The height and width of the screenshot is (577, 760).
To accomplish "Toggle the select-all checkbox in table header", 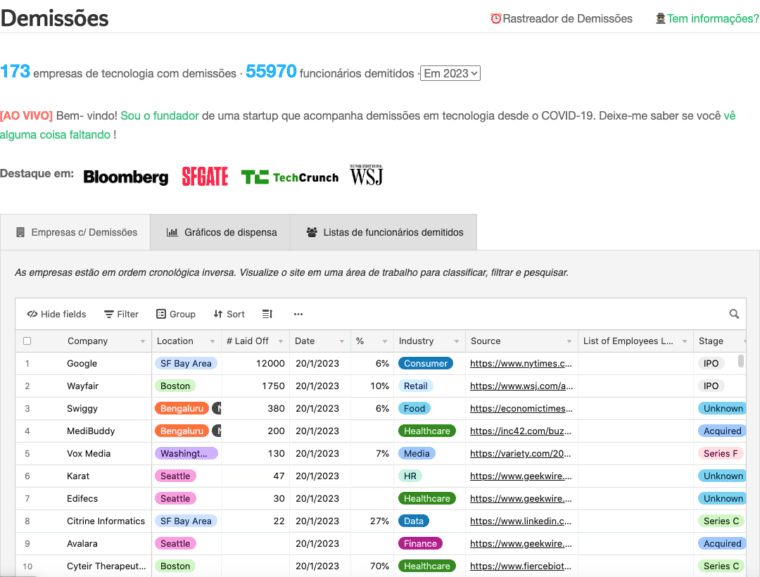I will coord(27,341).
